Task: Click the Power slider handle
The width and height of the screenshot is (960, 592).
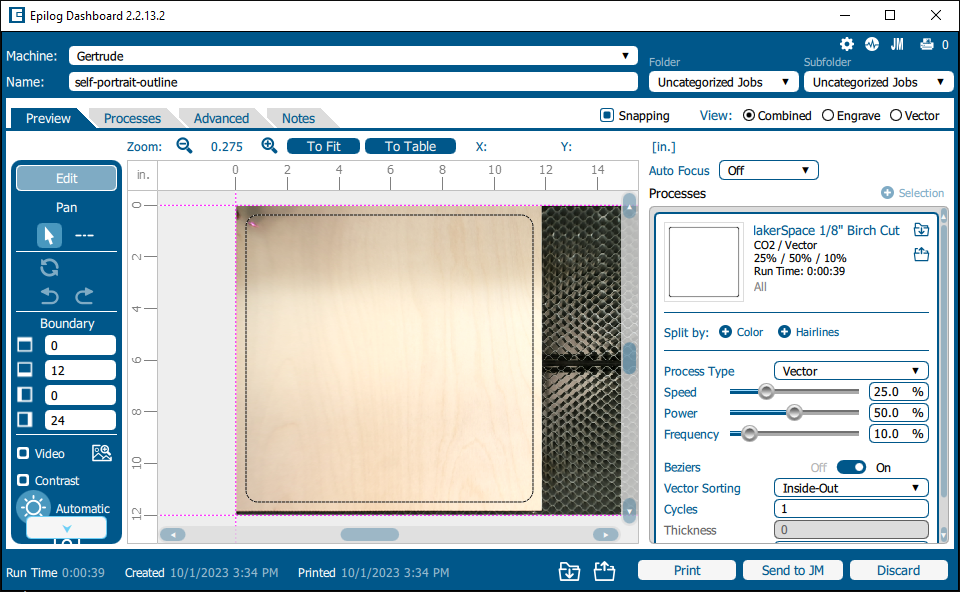Action: (794, 413)
